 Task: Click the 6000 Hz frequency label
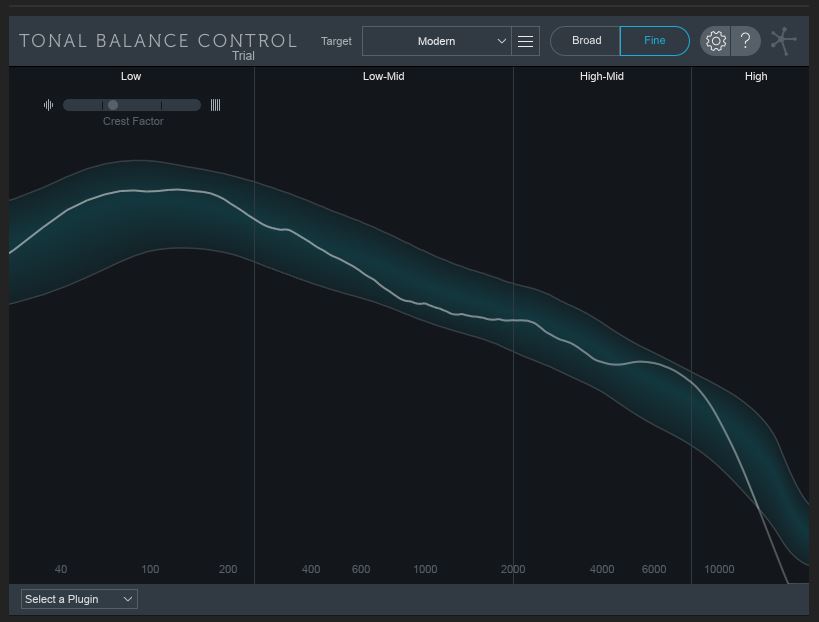653,569
